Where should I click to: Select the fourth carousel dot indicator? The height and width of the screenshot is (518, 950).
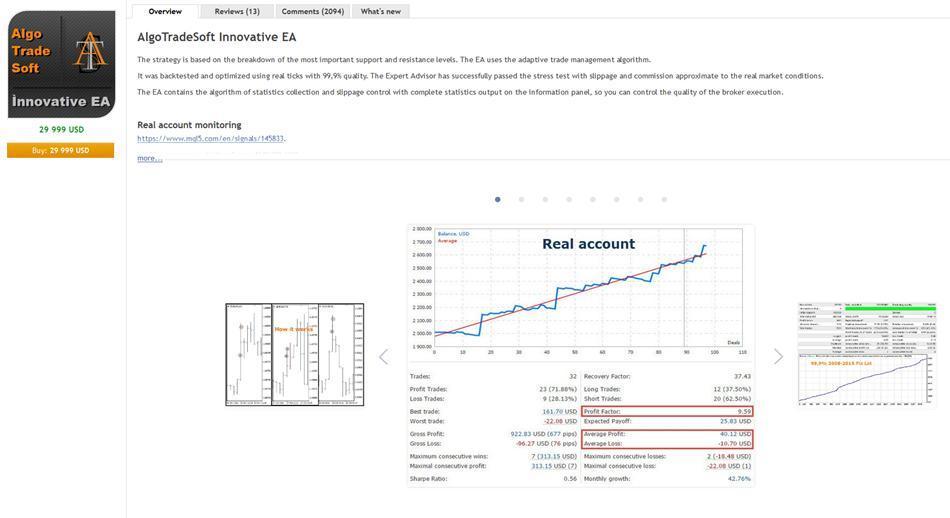pyautogui.click(x=569, y=200)
